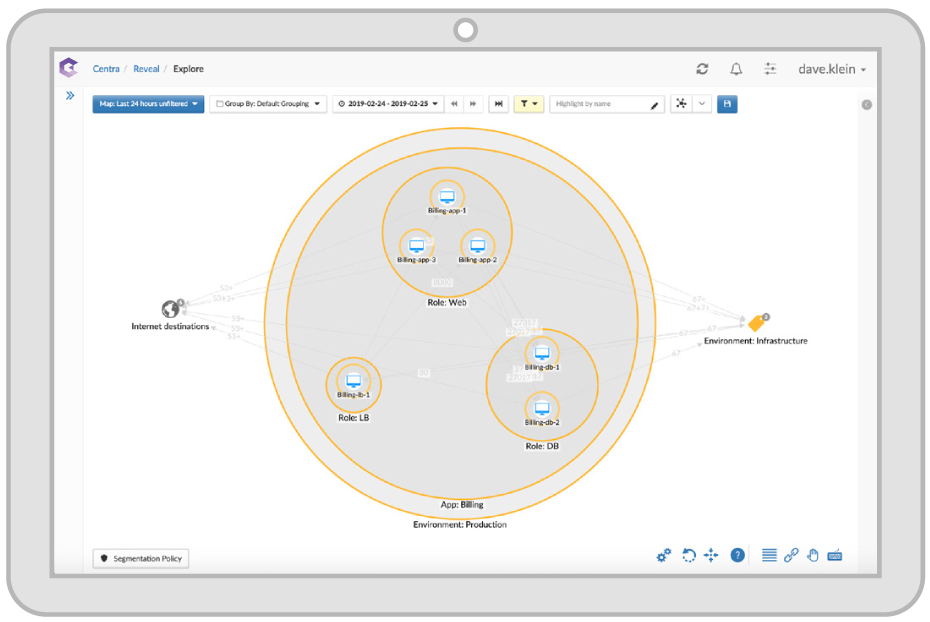
Task: Open the Map: Last 24 hours dropdown
Action: pyautogui.click(x=148, y=103)
